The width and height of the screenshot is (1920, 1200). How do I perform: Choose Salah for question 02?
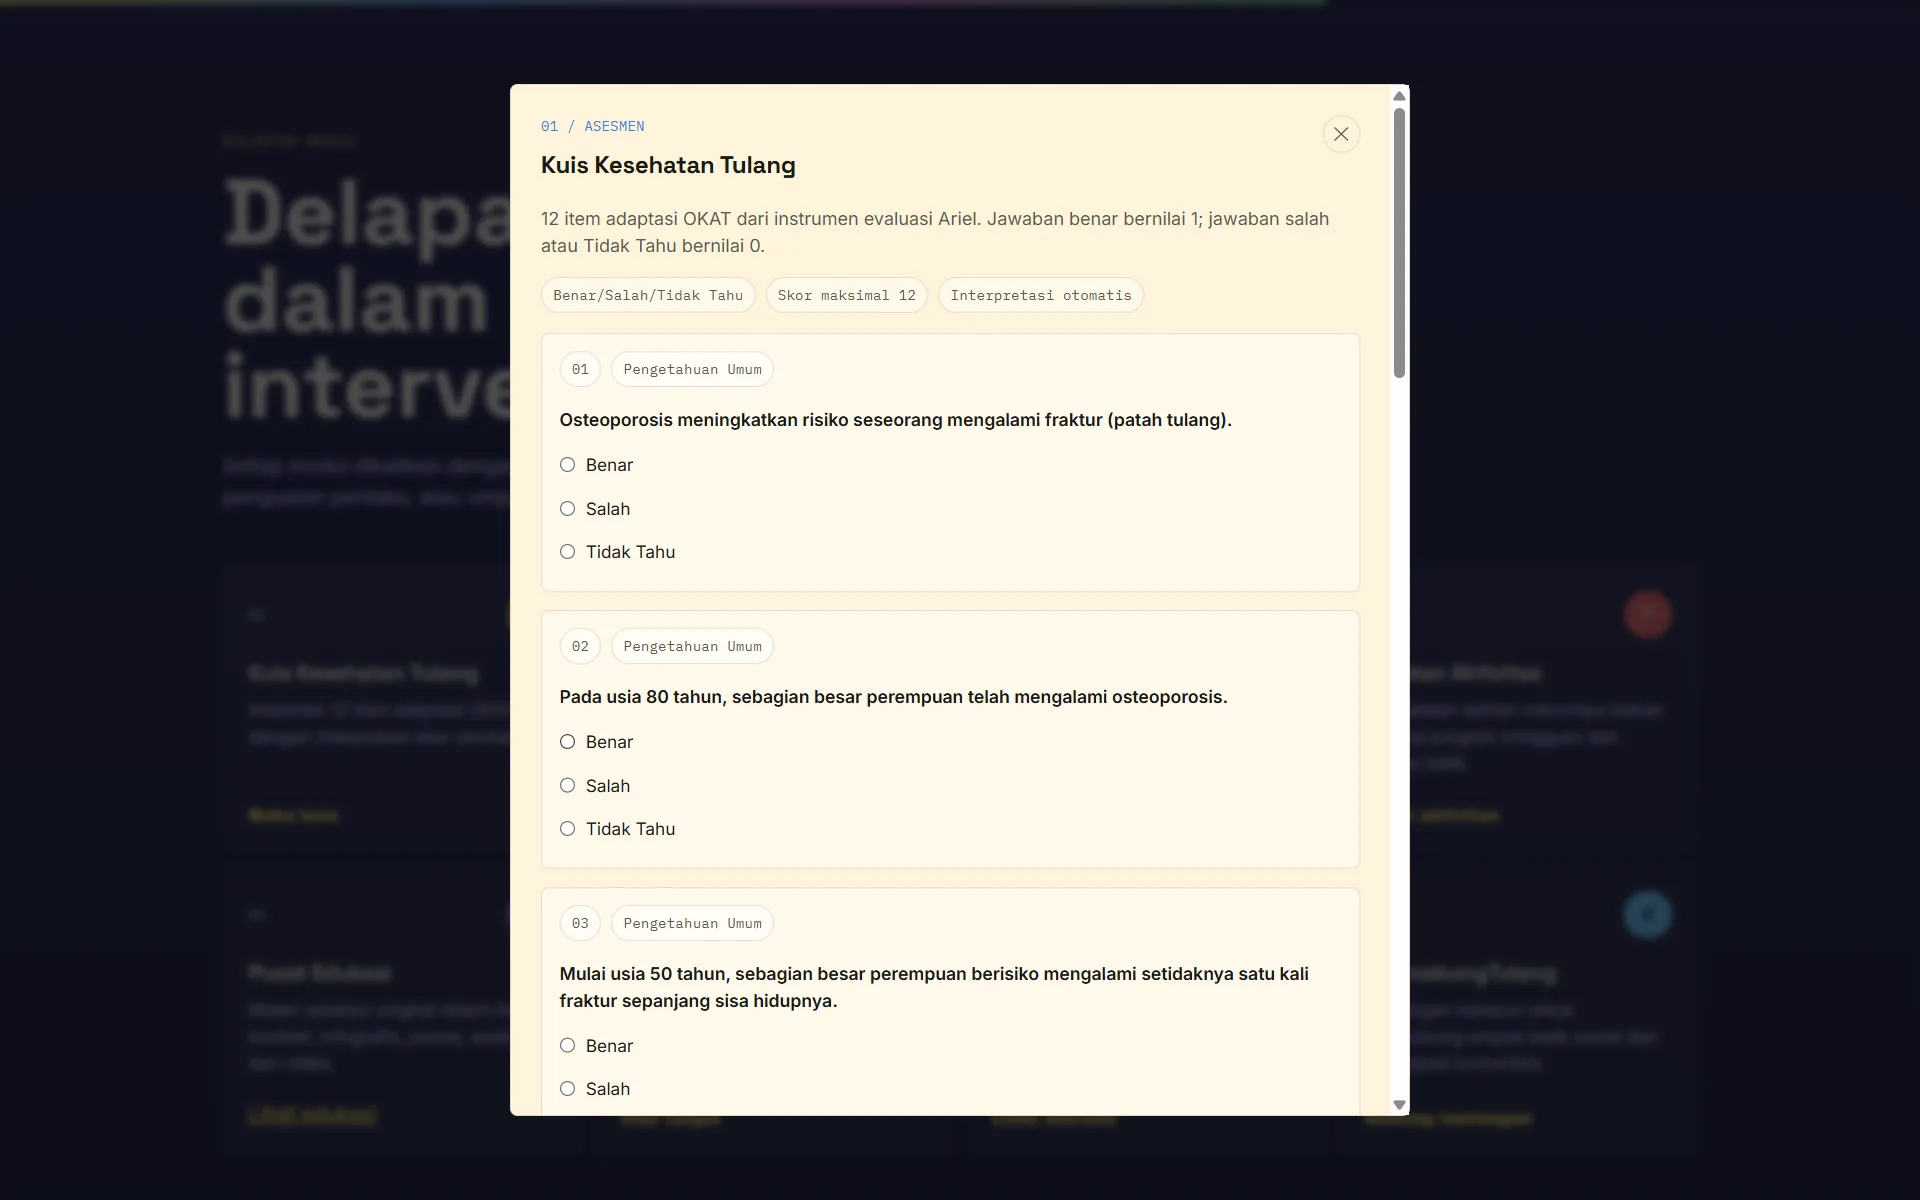(x=567, y=786)
